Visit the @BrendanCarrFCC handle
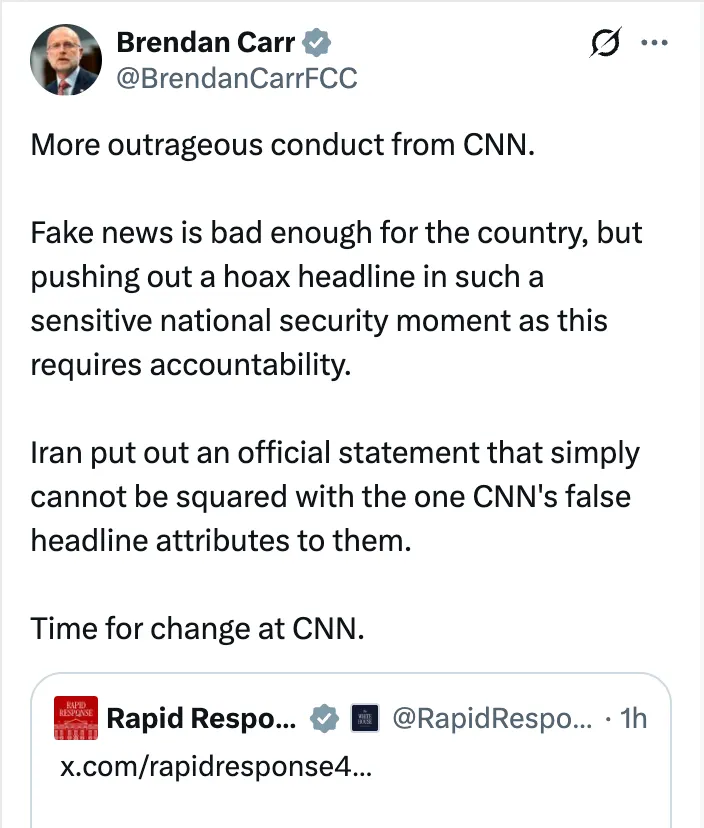 [x=236, y=77]
